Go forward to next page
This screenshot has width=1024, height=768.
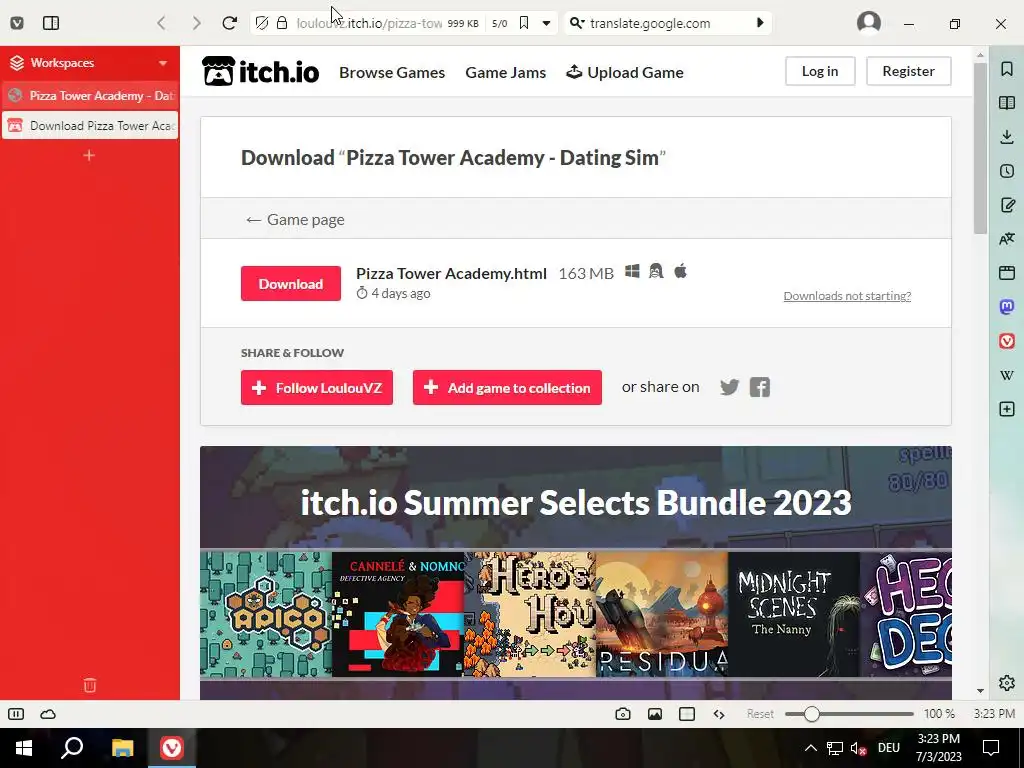(x=196, y=24)
